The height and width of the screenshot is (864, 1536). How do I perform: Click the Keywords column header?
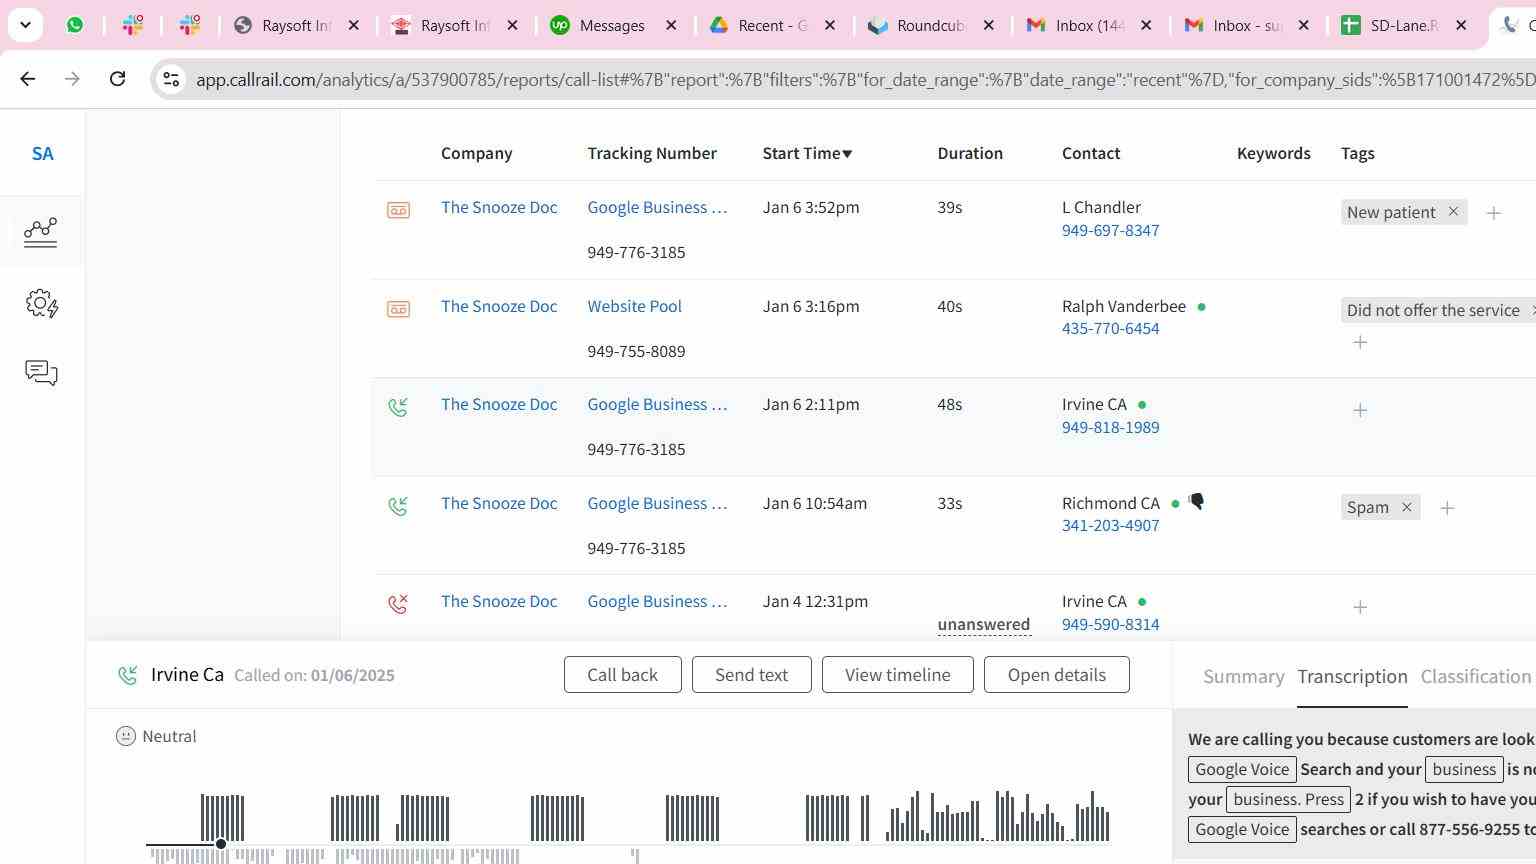point(1273,153)
